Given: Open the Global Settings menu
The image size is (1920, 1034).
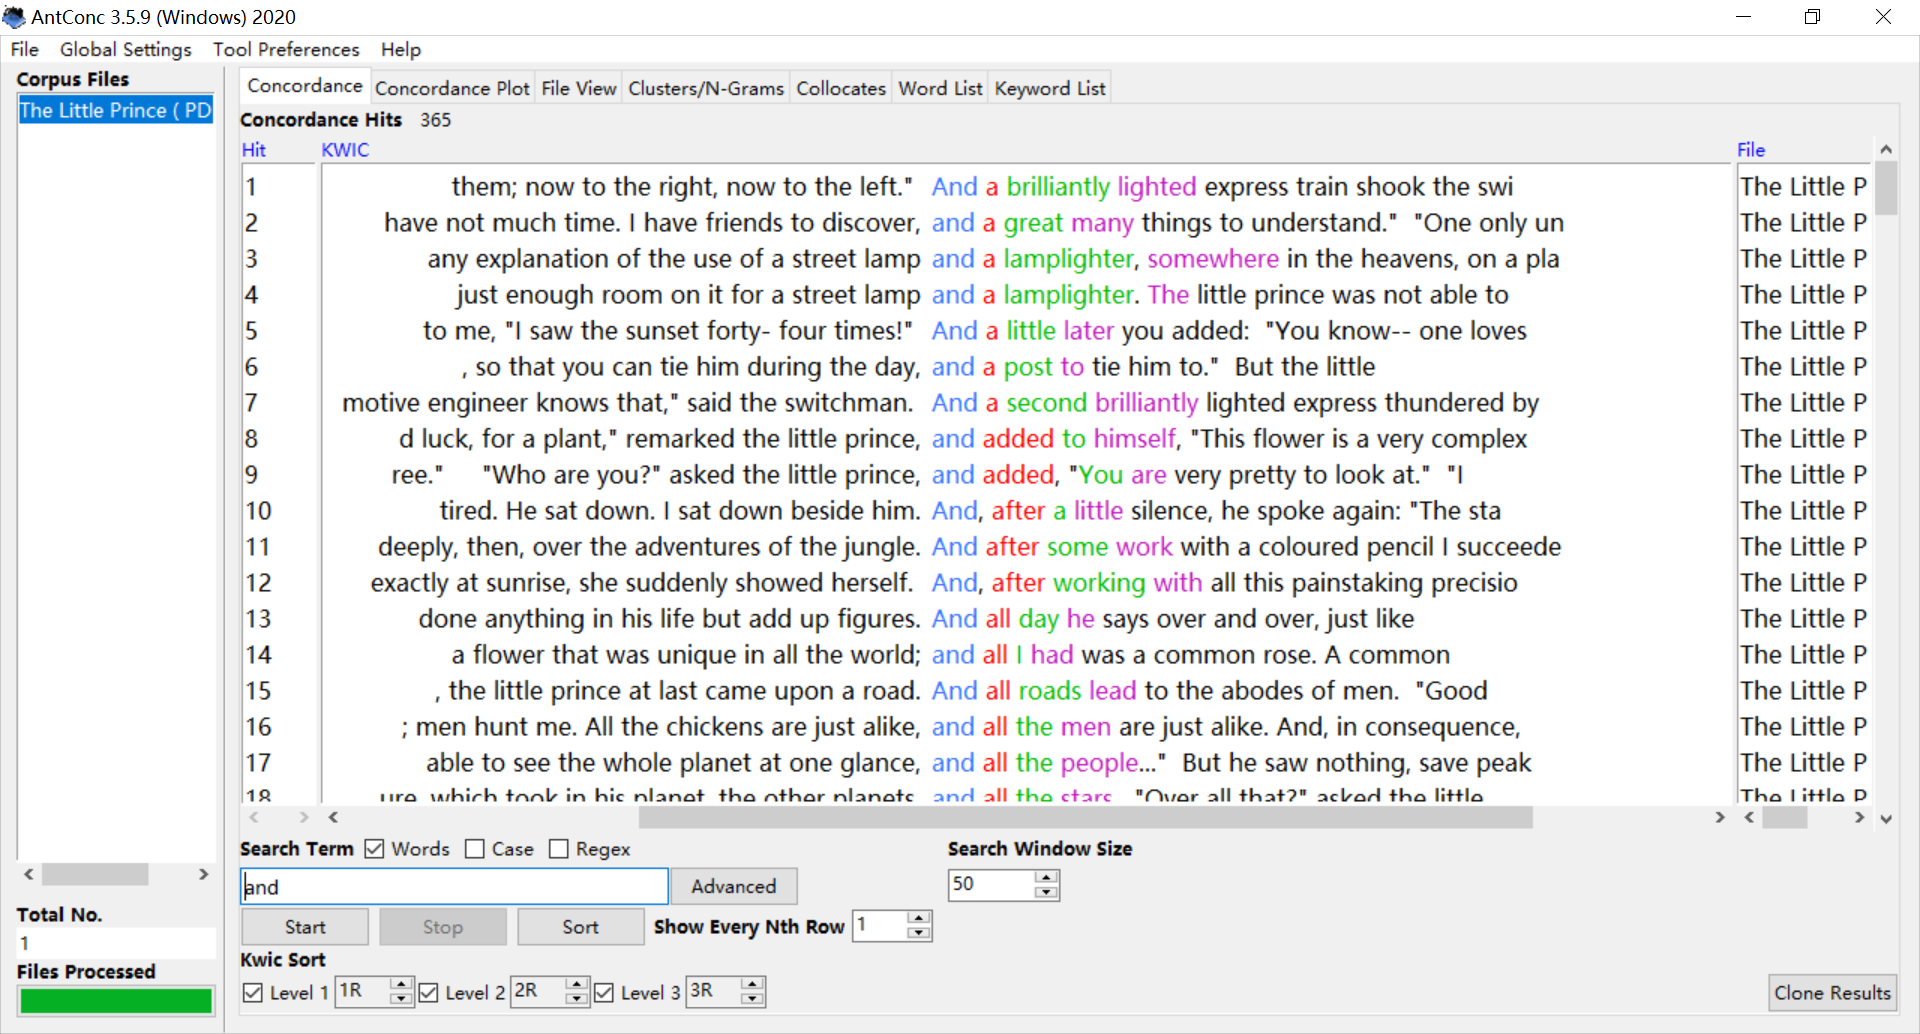Looking at the screenshot, I should (125, 49).
